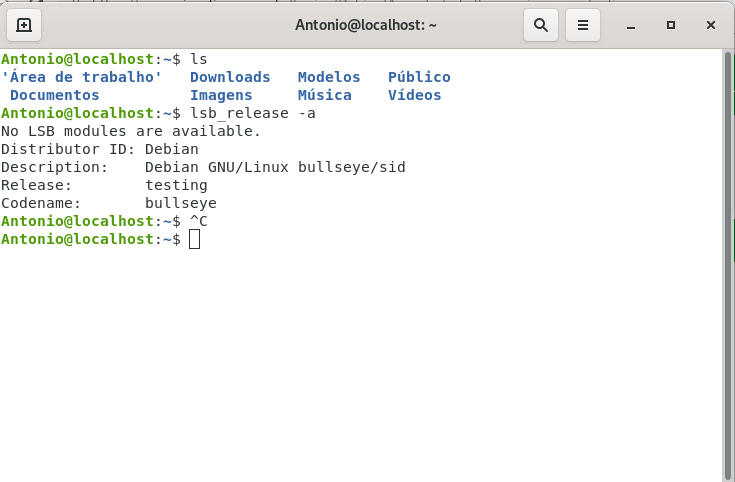Click the 'Documentos' folder name
This screenshot has height=482, width=735.
coord(54,95)
